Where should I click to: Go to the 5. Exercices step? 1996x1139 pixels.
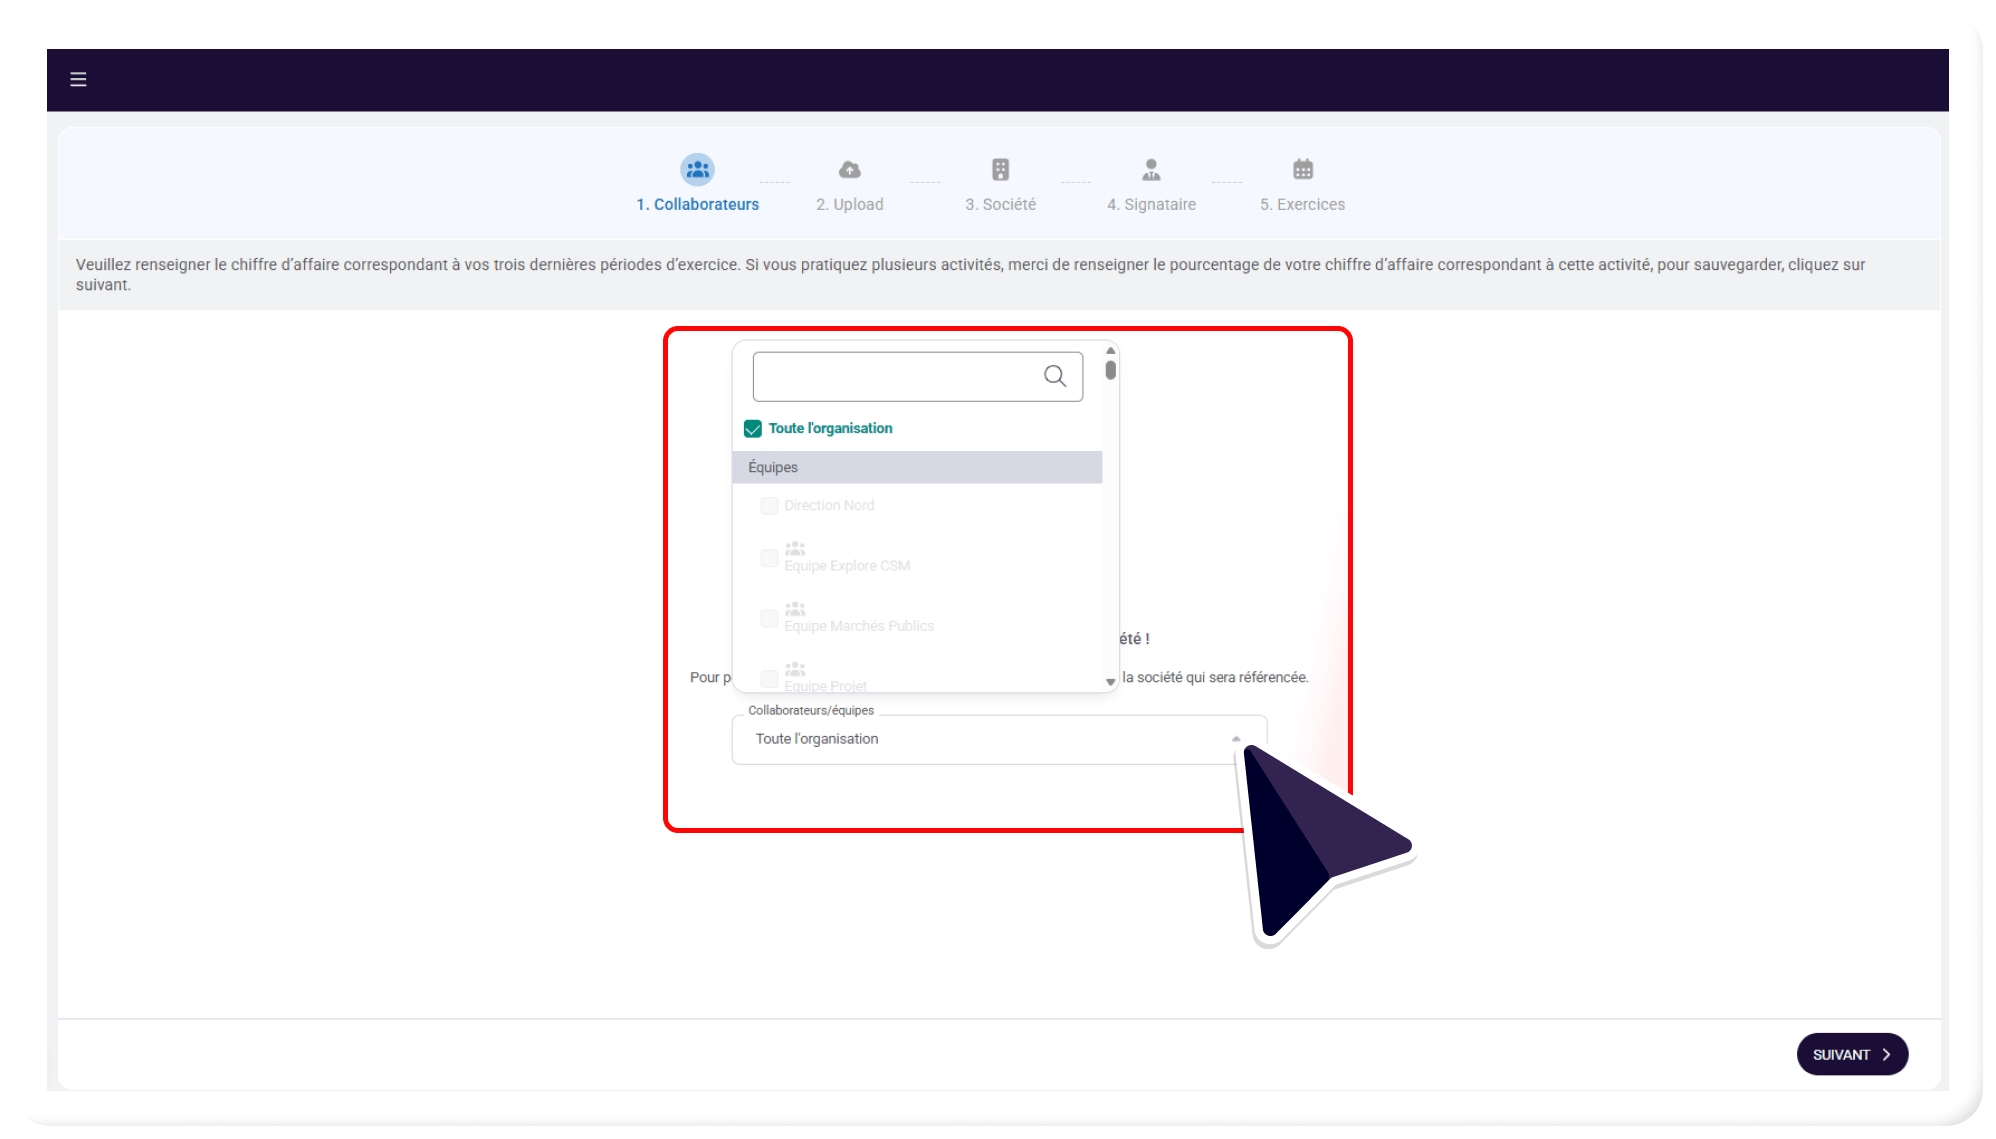tap(1302, 204)
